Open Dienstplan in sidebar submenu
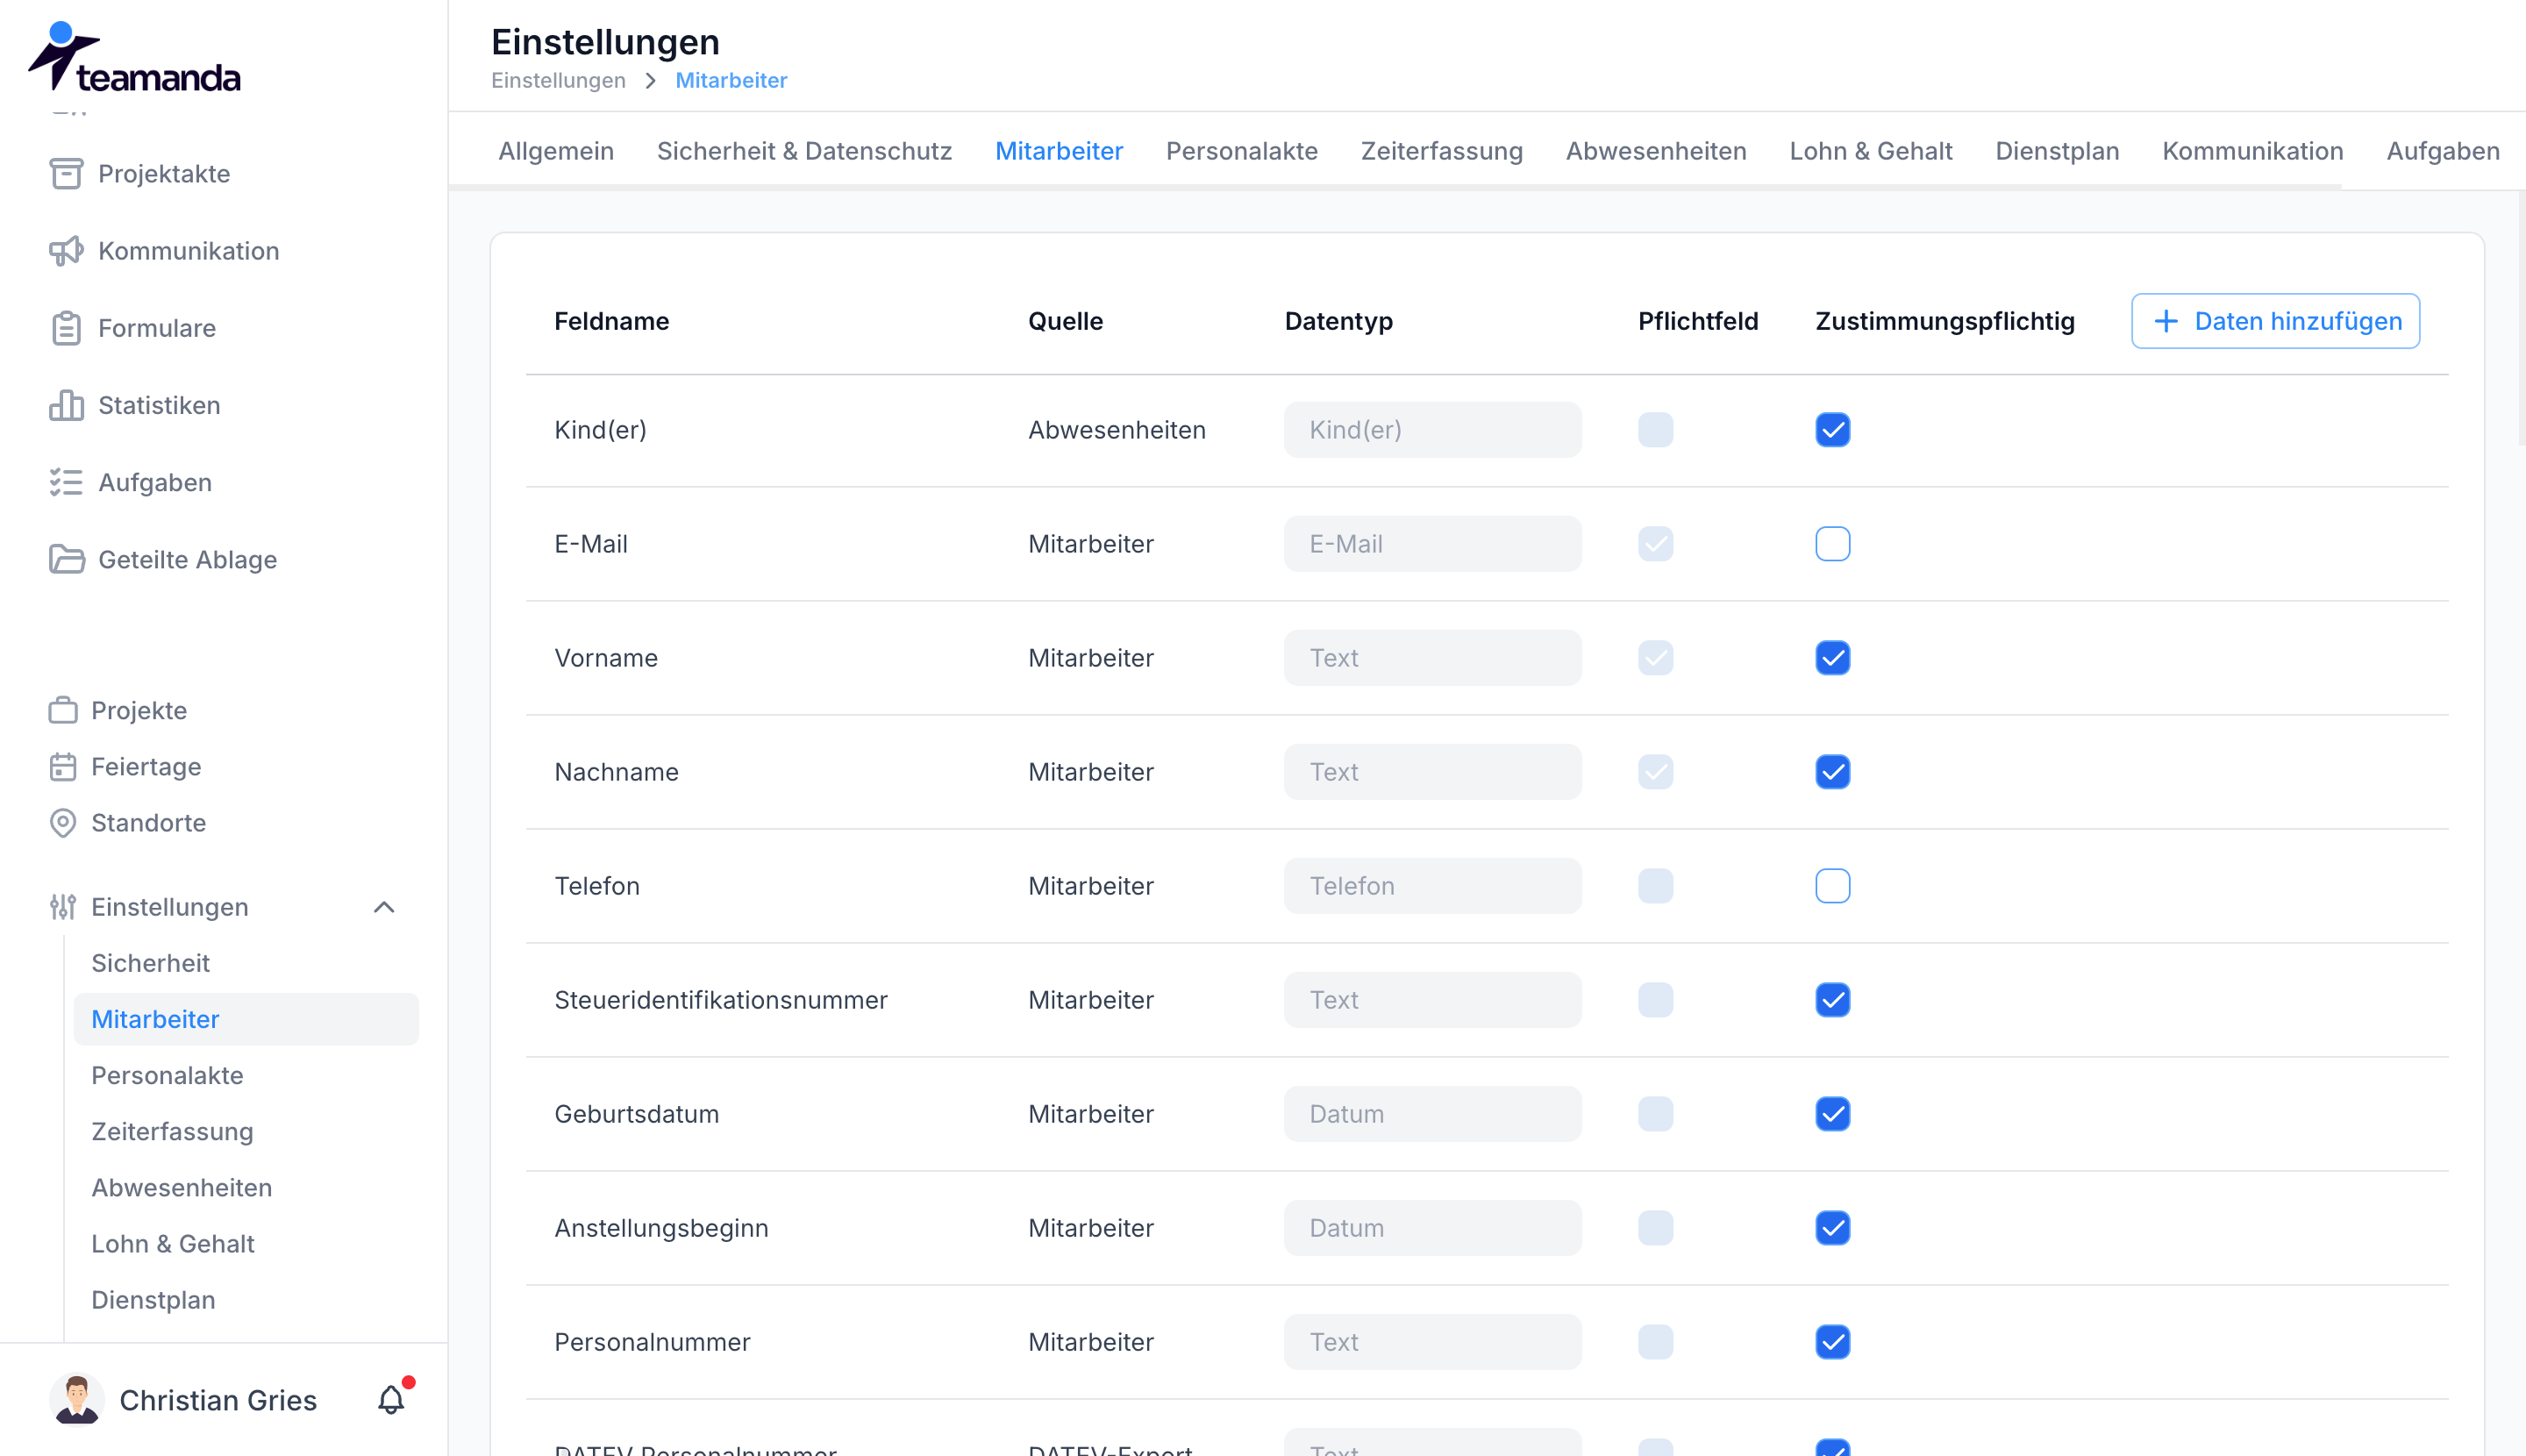 click(x=153, y=1298)
